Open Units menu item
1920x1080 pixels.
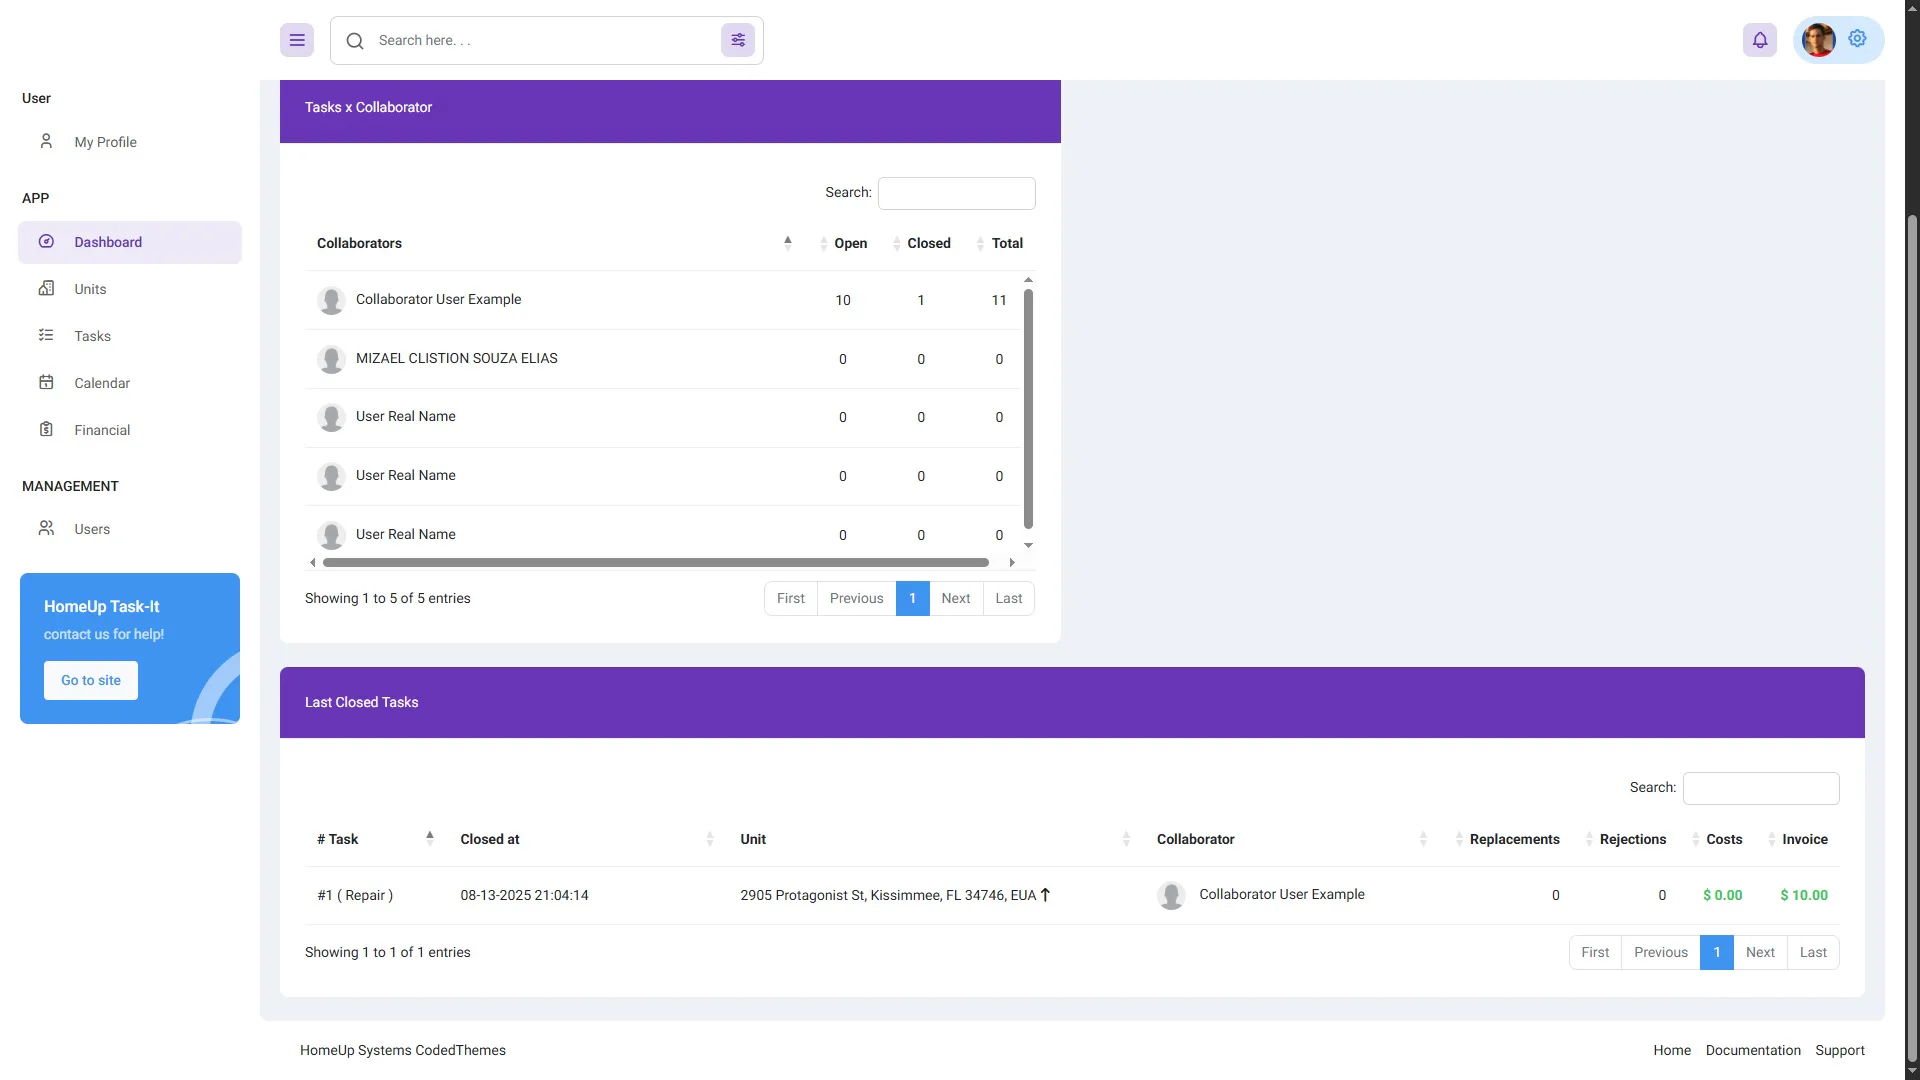130,289
